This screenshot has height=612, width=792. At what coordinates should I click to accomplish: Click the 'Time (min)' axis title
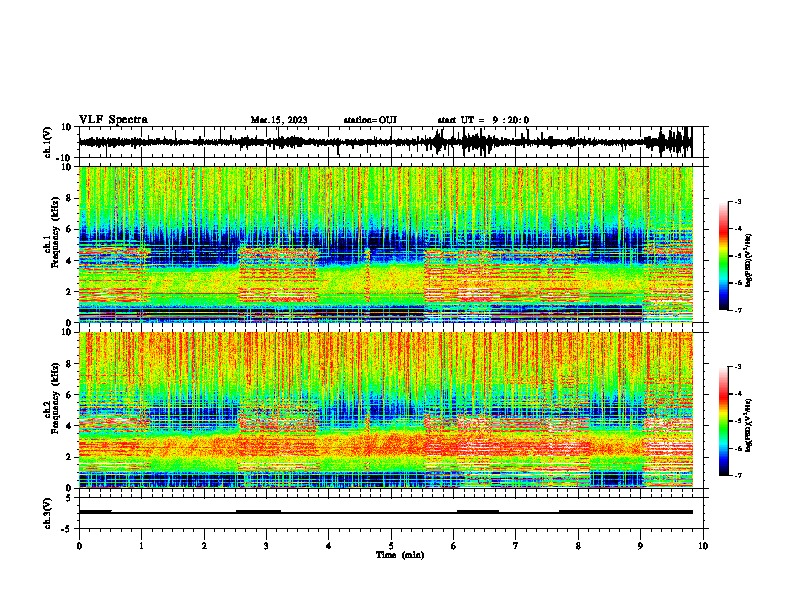400,555
